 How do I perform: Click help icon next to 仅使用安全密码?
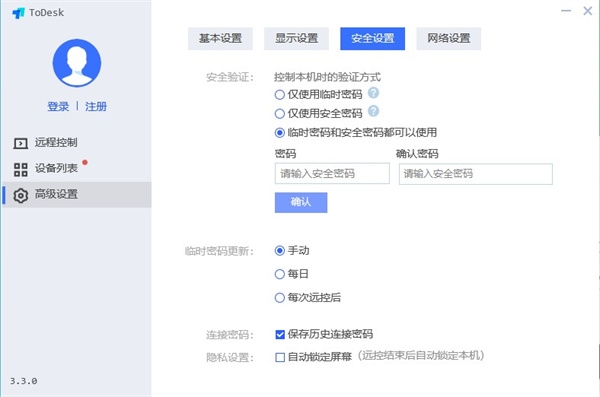373,111
